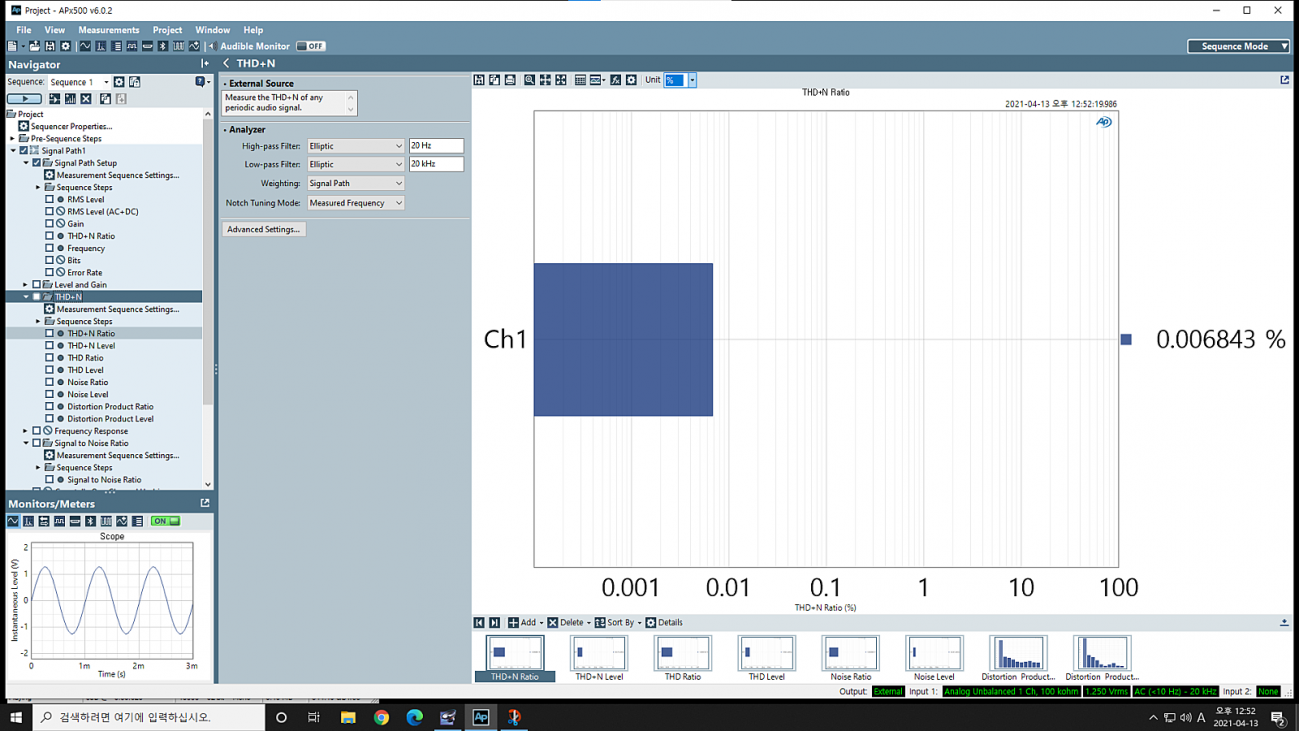
Task: Open Navigator help question-mark icon
Action: tap(200, 82)
